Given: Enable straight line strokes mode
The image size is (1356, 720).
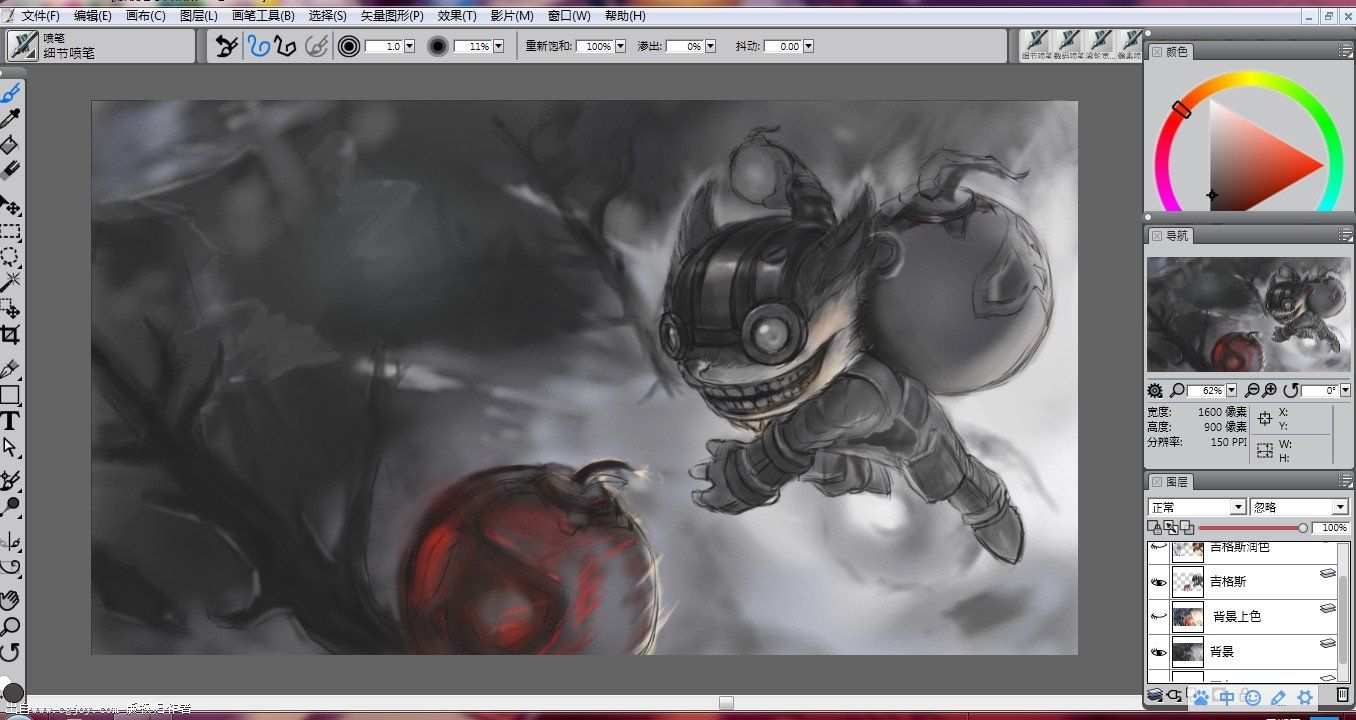Looking at the screenshot, I should (x=285, y=46).
